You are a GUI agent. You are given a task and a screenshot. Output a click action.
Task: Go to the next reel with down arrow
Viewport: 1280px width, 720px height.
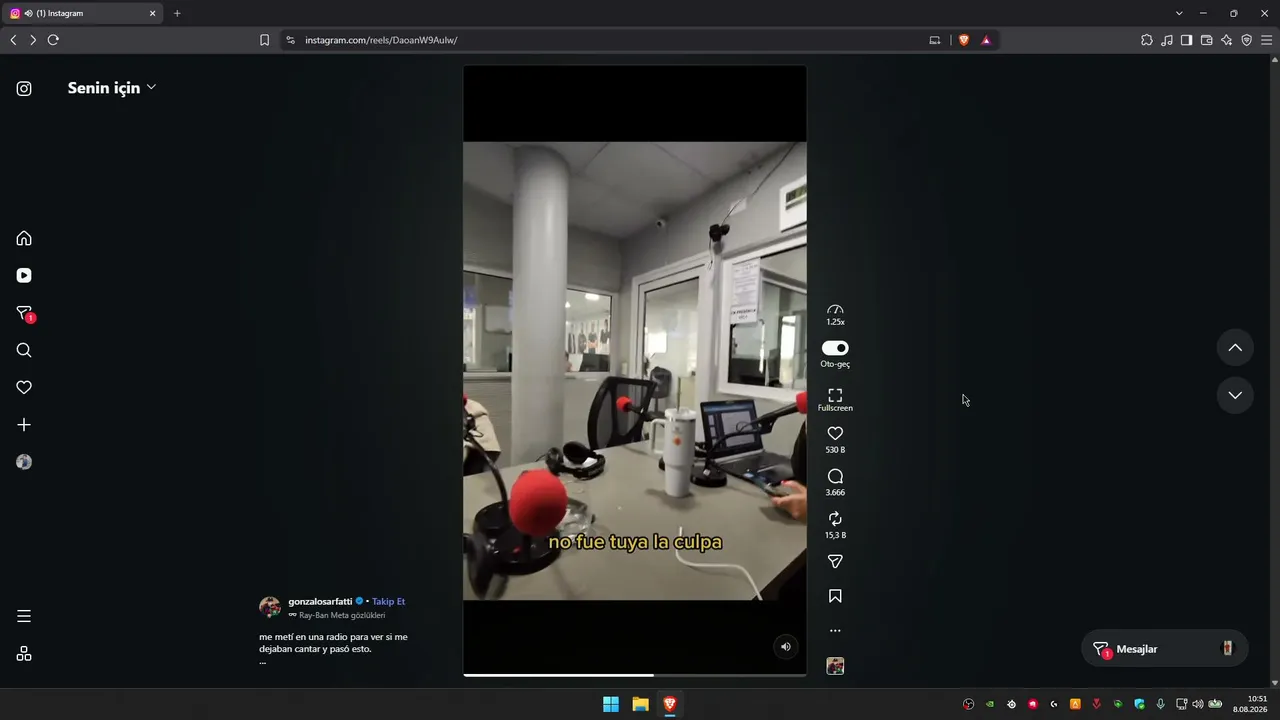pos(1235,395)
